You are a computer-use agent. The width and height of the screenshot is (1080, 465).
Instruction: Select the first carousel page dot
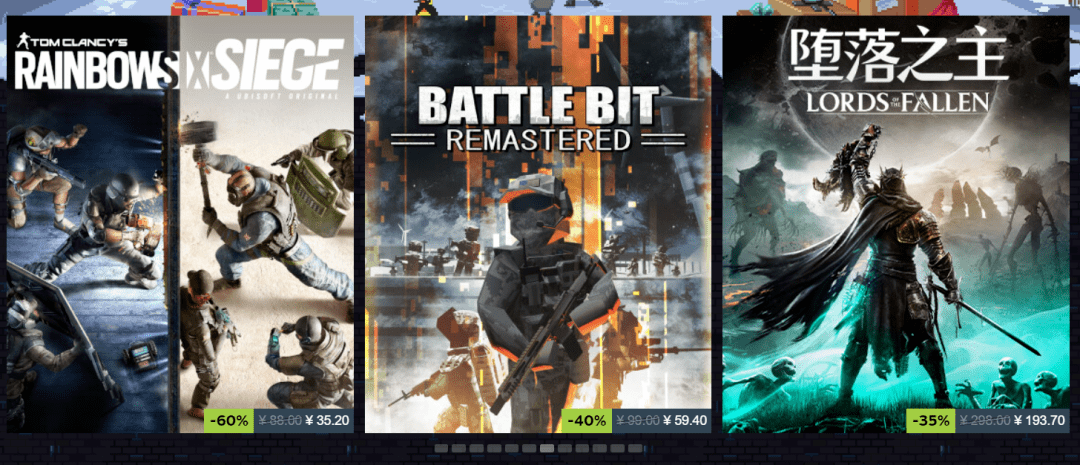click(x=442, y=448)
